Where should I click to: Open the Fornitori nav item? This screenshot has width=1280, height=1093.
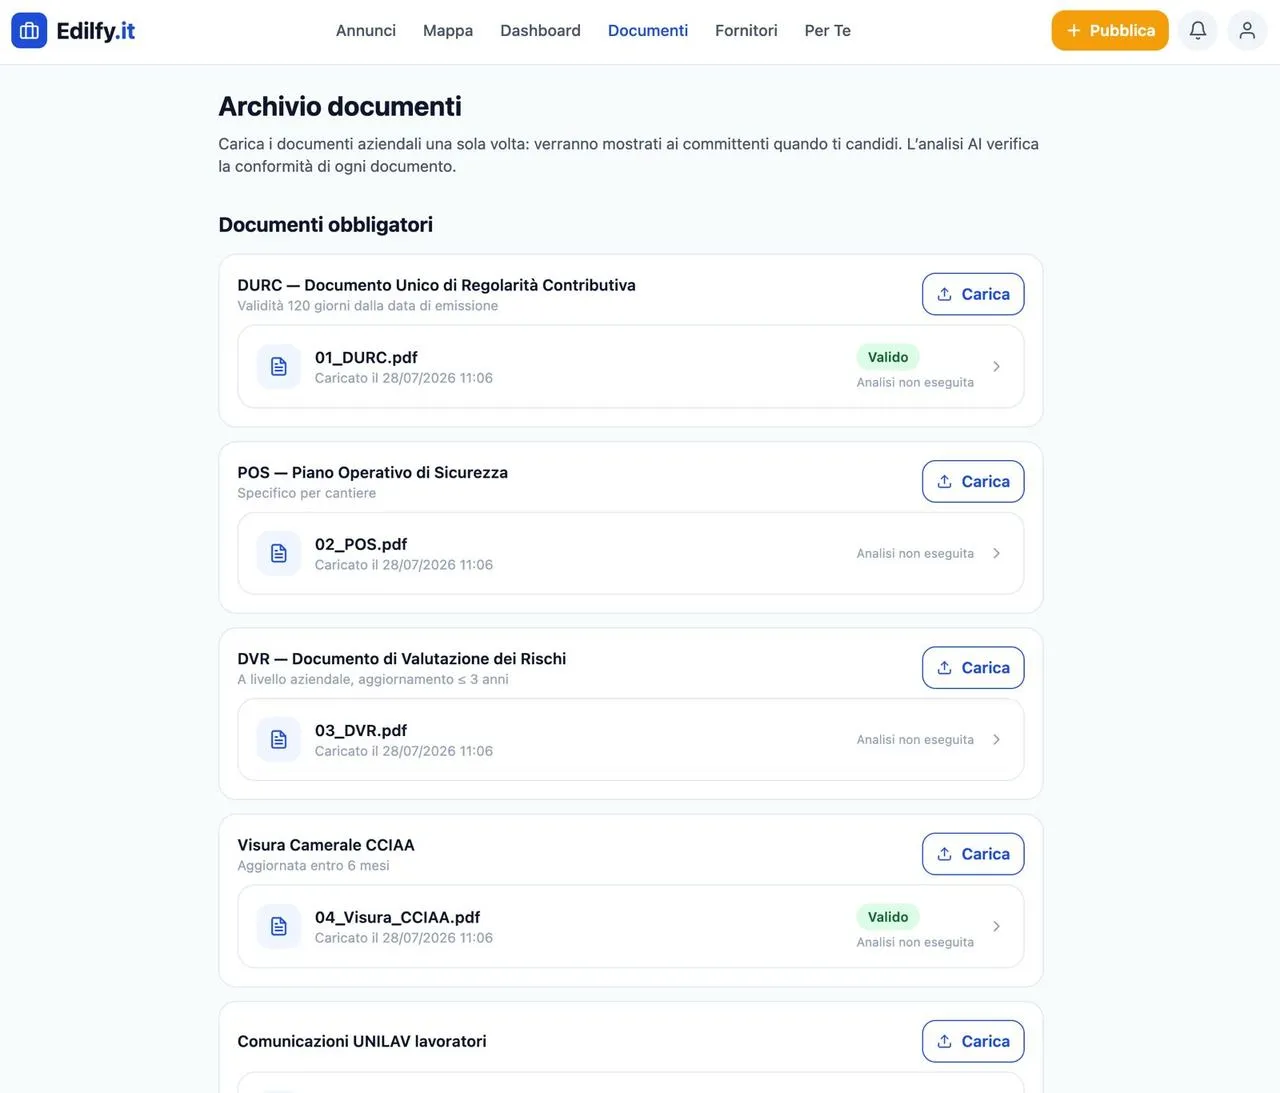pos(746,30)
